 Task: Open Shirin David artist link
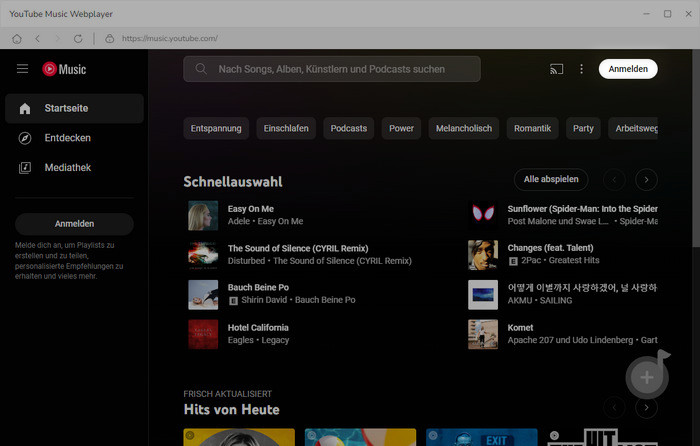(x=264, y=300)
